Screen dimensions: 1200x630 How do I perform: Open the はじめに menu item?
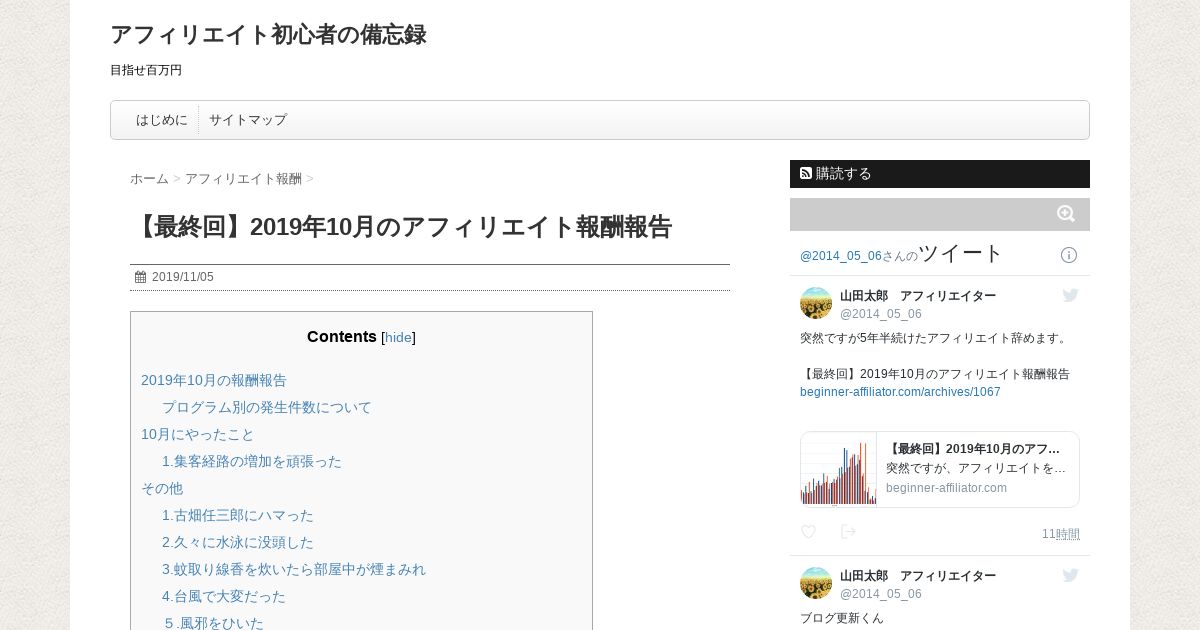tap(162, 120)
